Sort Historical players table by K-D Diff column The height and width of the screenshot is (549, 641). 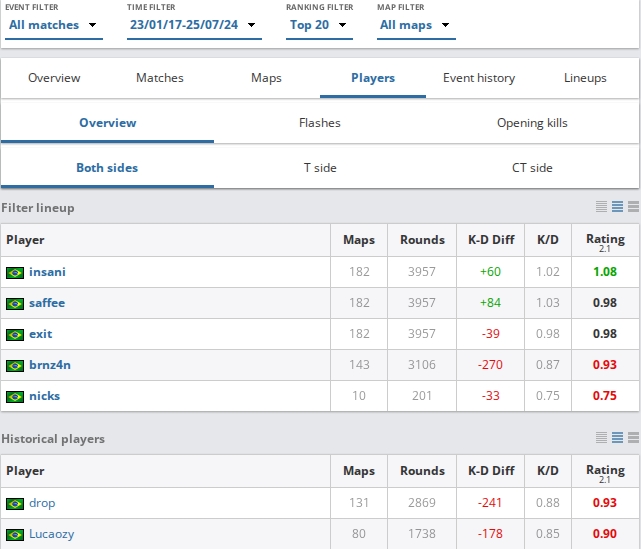tap(491, 471)
